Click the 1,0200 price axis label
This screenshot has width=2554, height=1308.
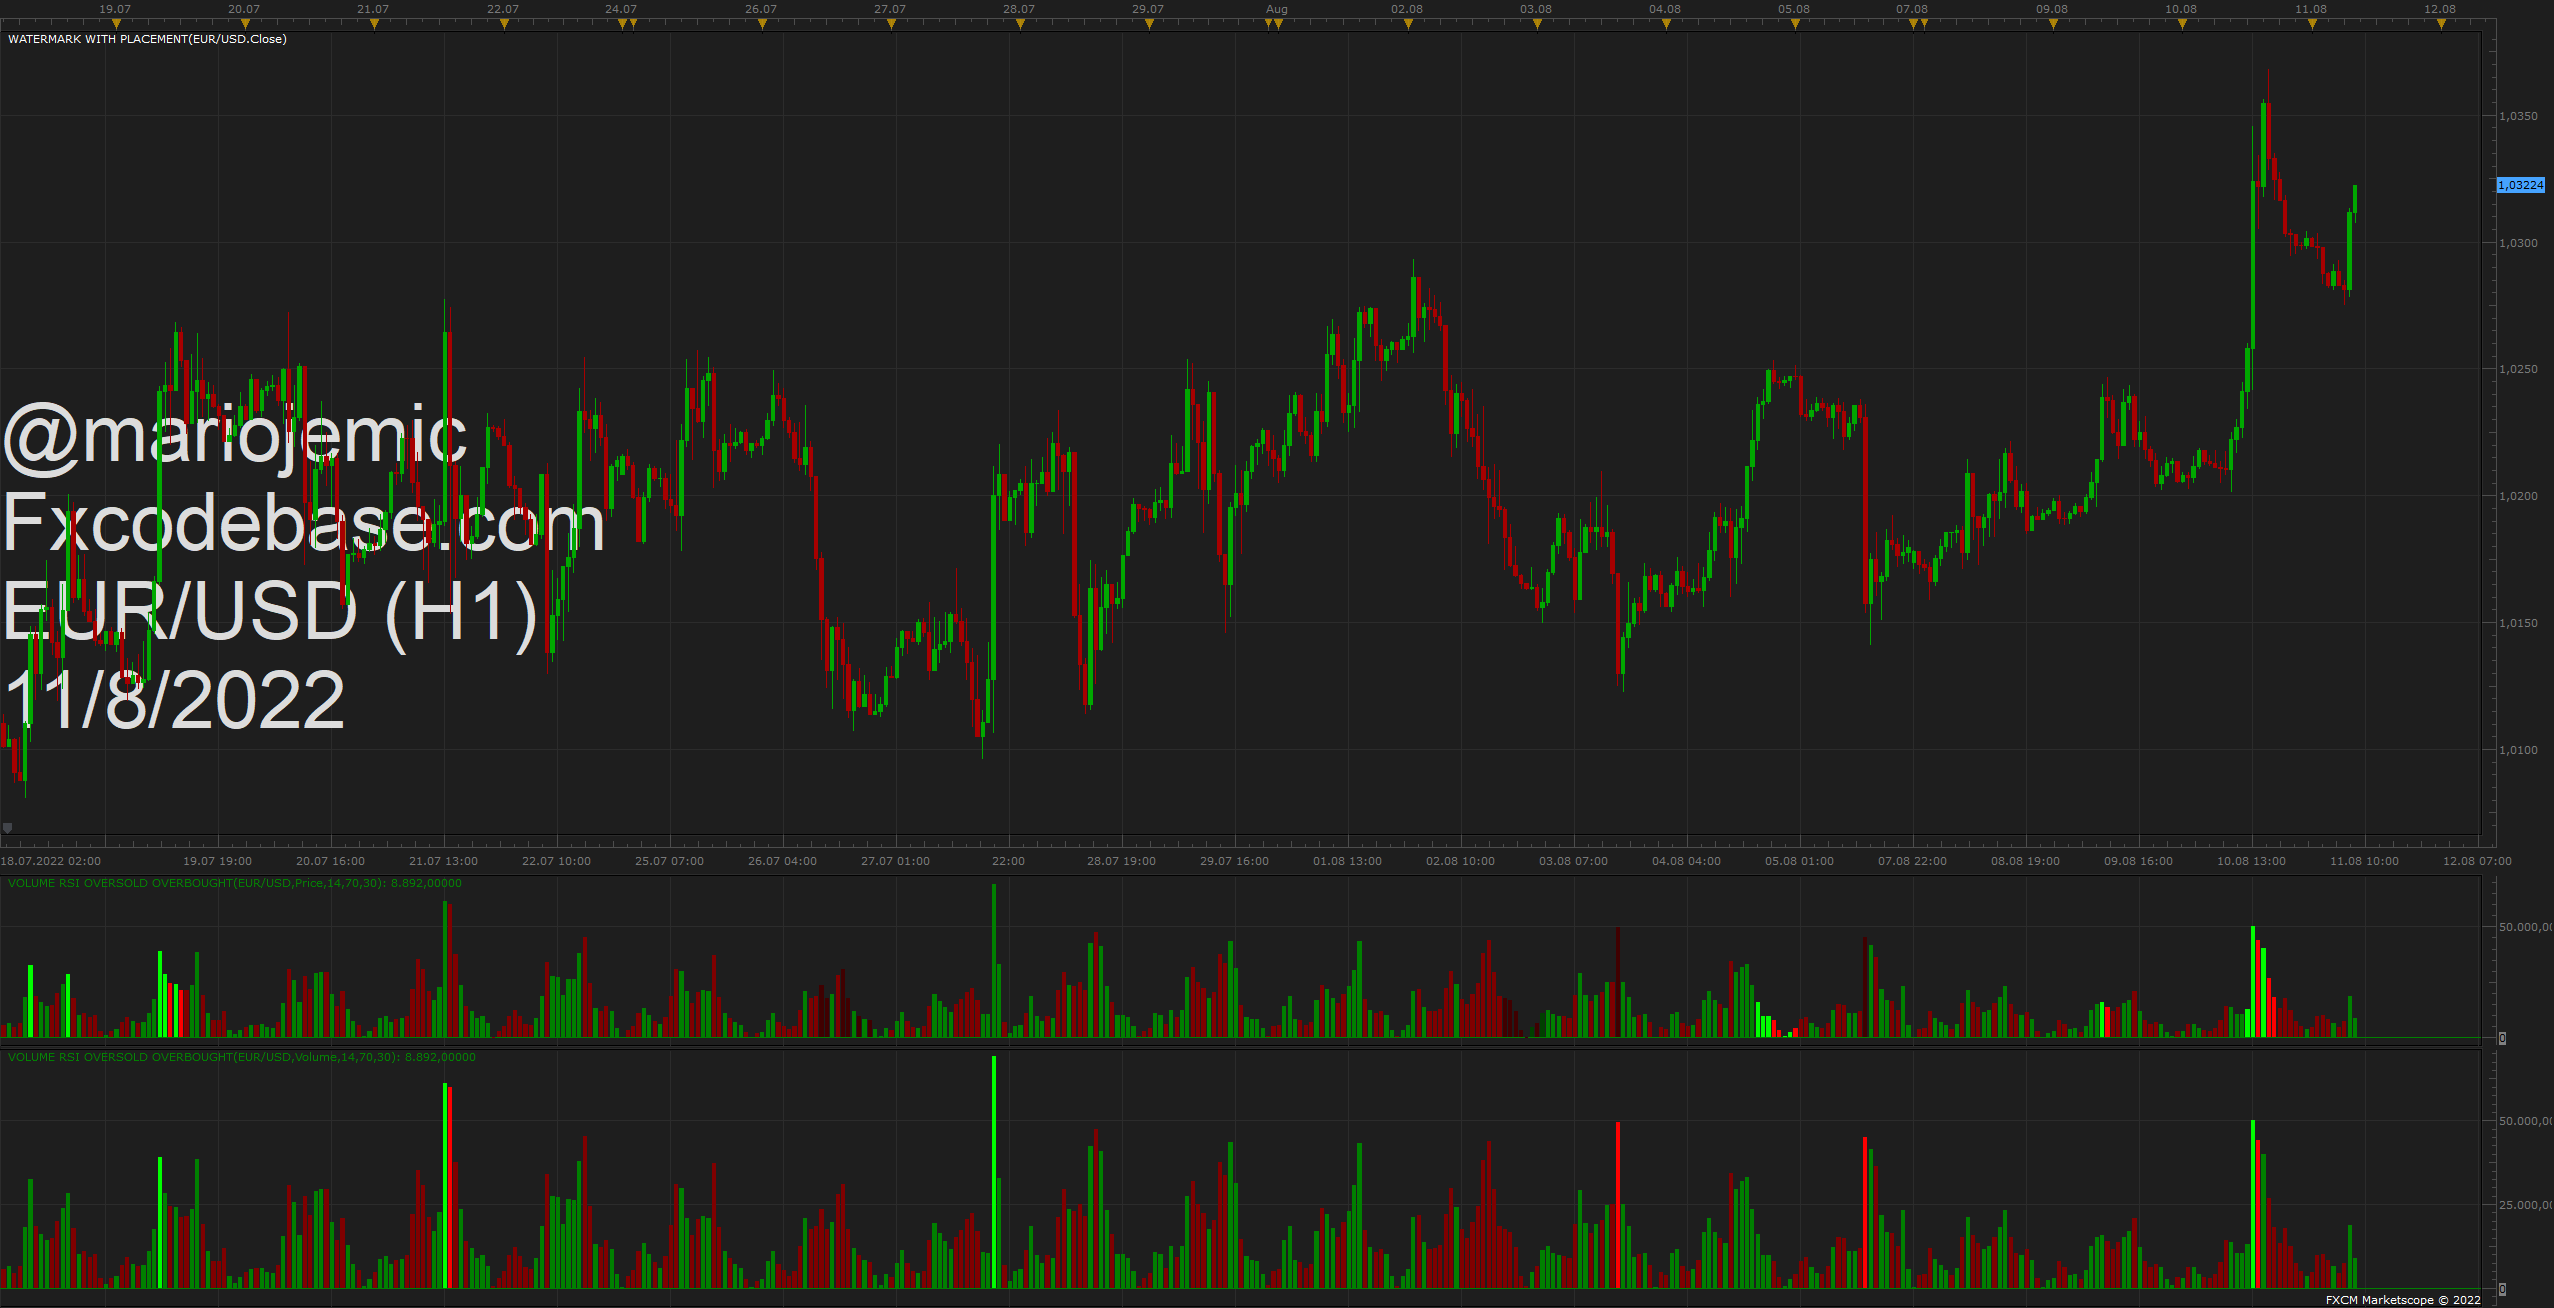coord(2518,496)
